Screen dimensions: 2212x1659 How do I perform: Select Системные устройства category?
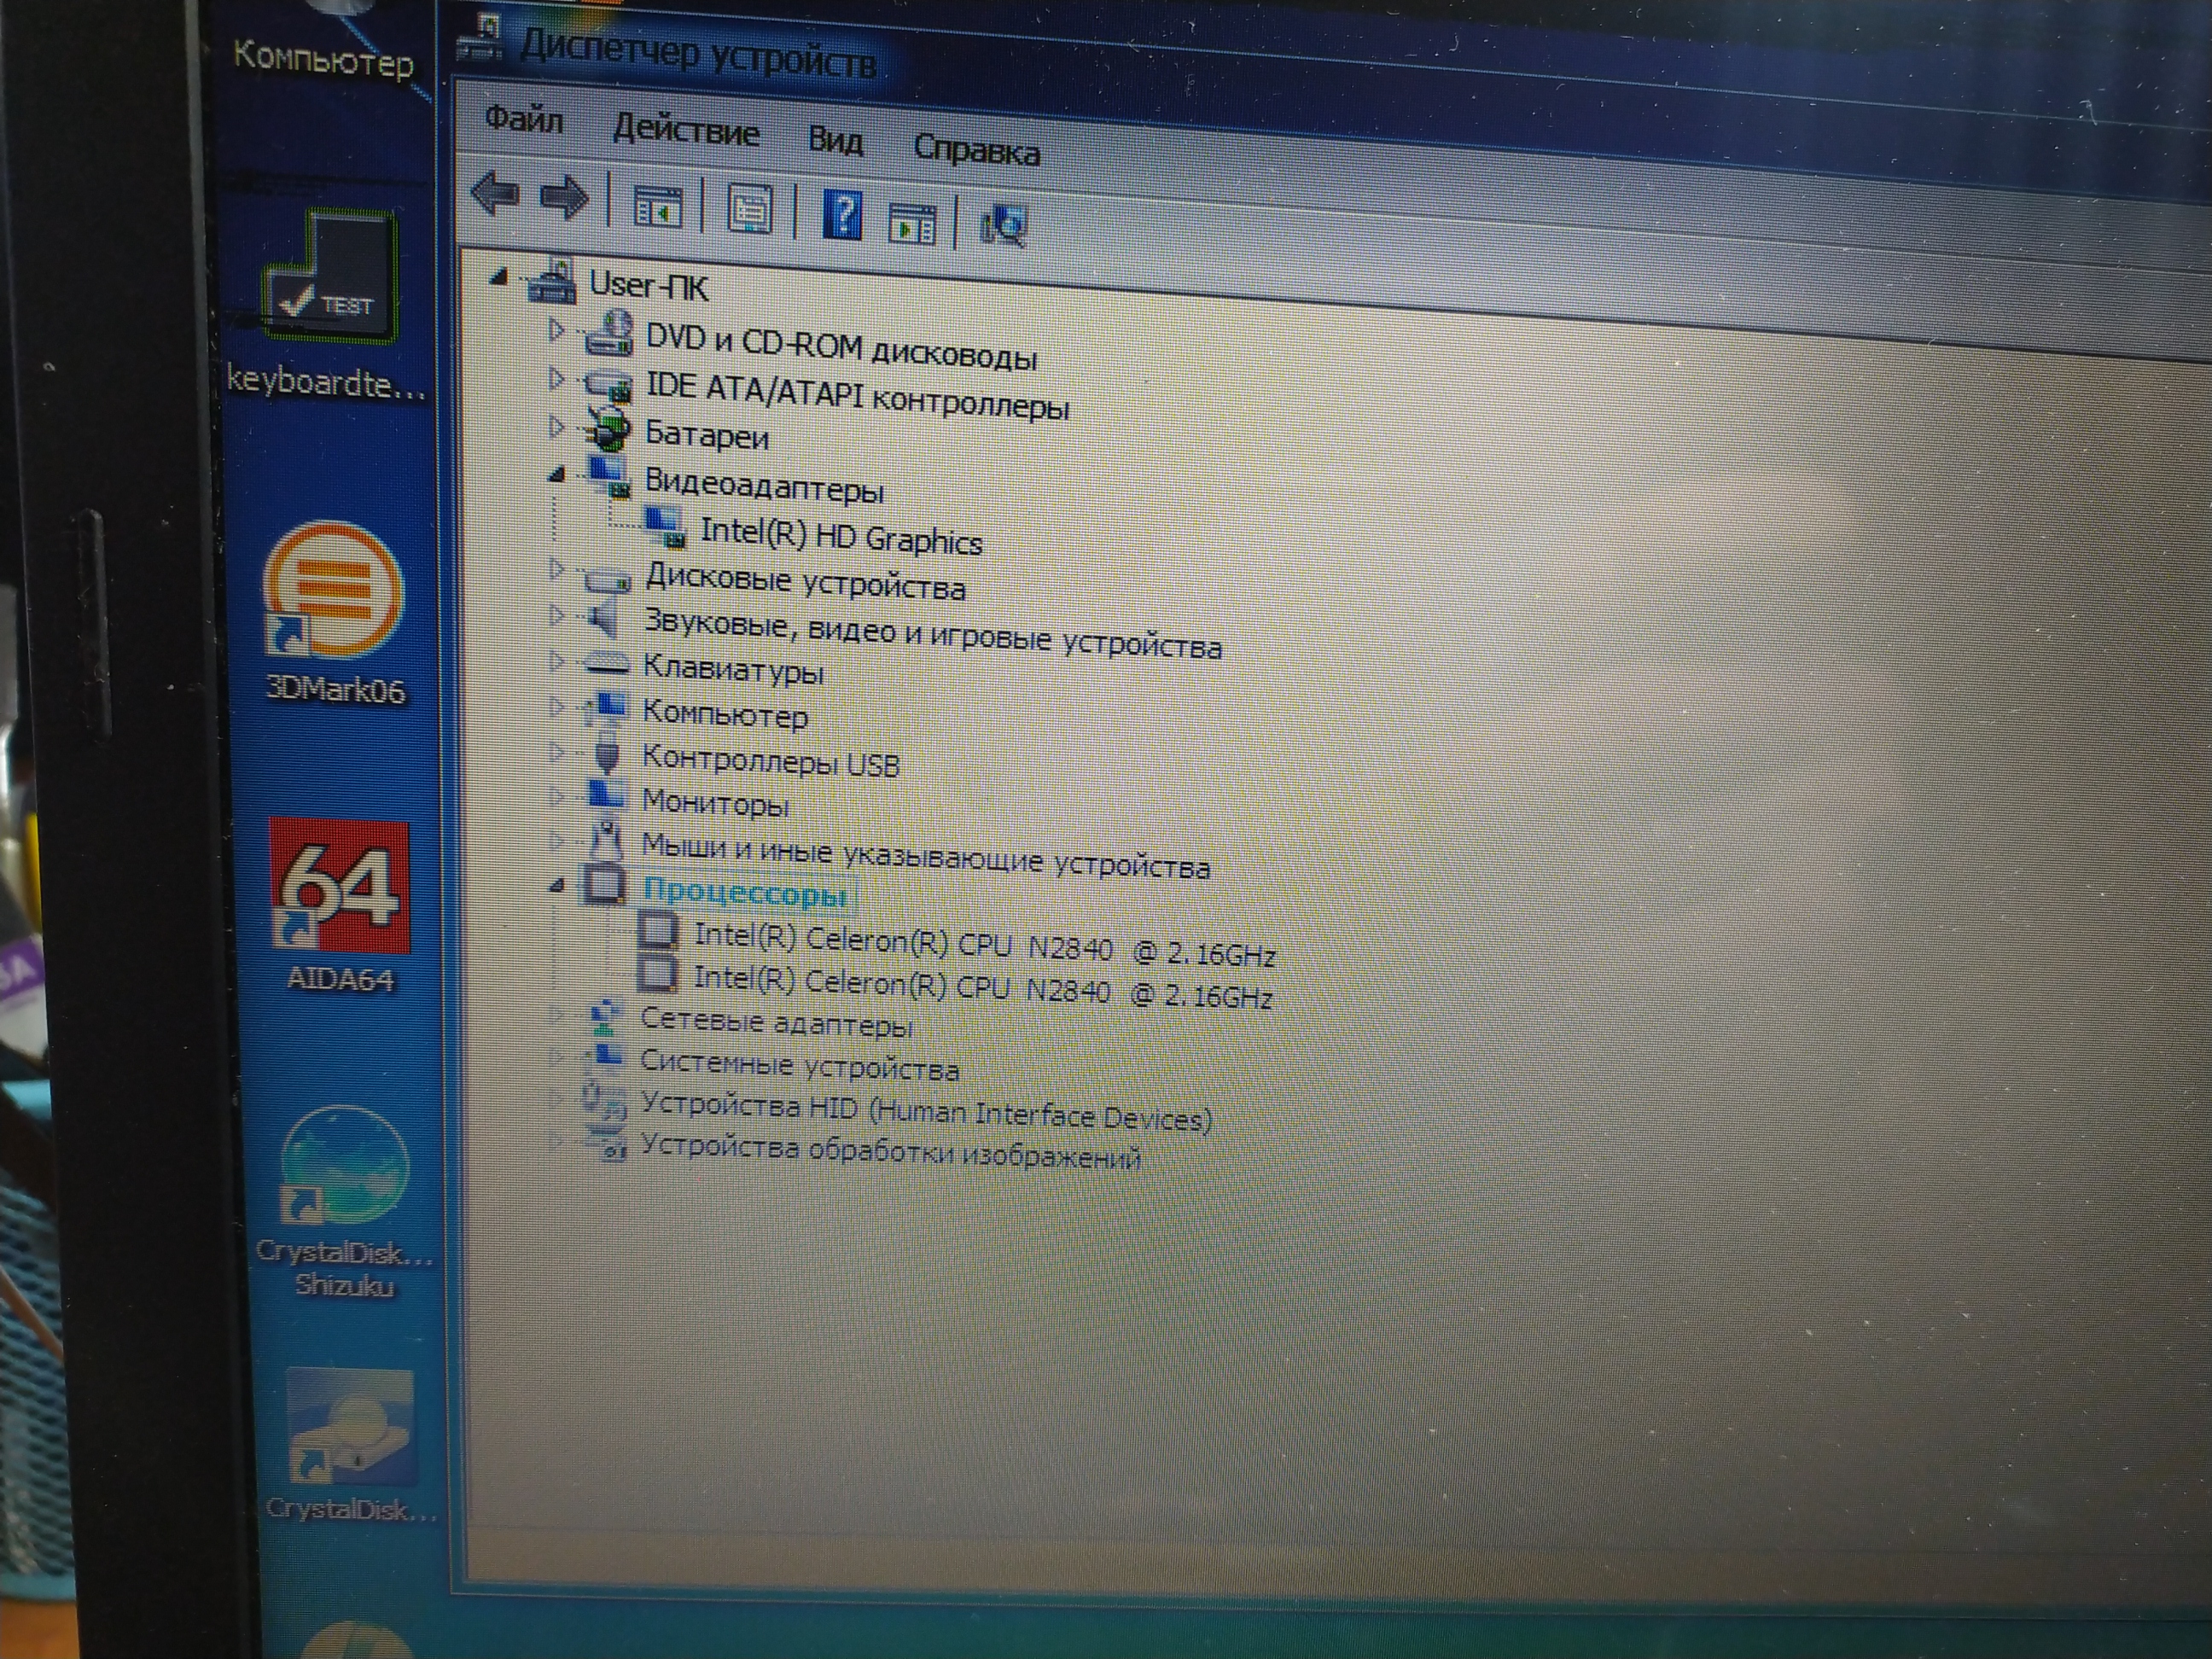coord(799,1065)
